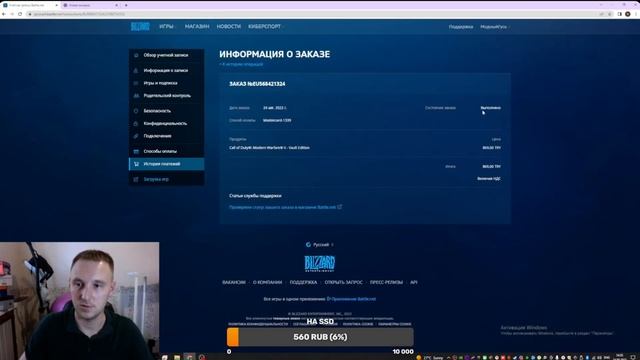Click the shield icon beside Безопасность
Screen dimensions: 640x360
click(x=136, y=111)
